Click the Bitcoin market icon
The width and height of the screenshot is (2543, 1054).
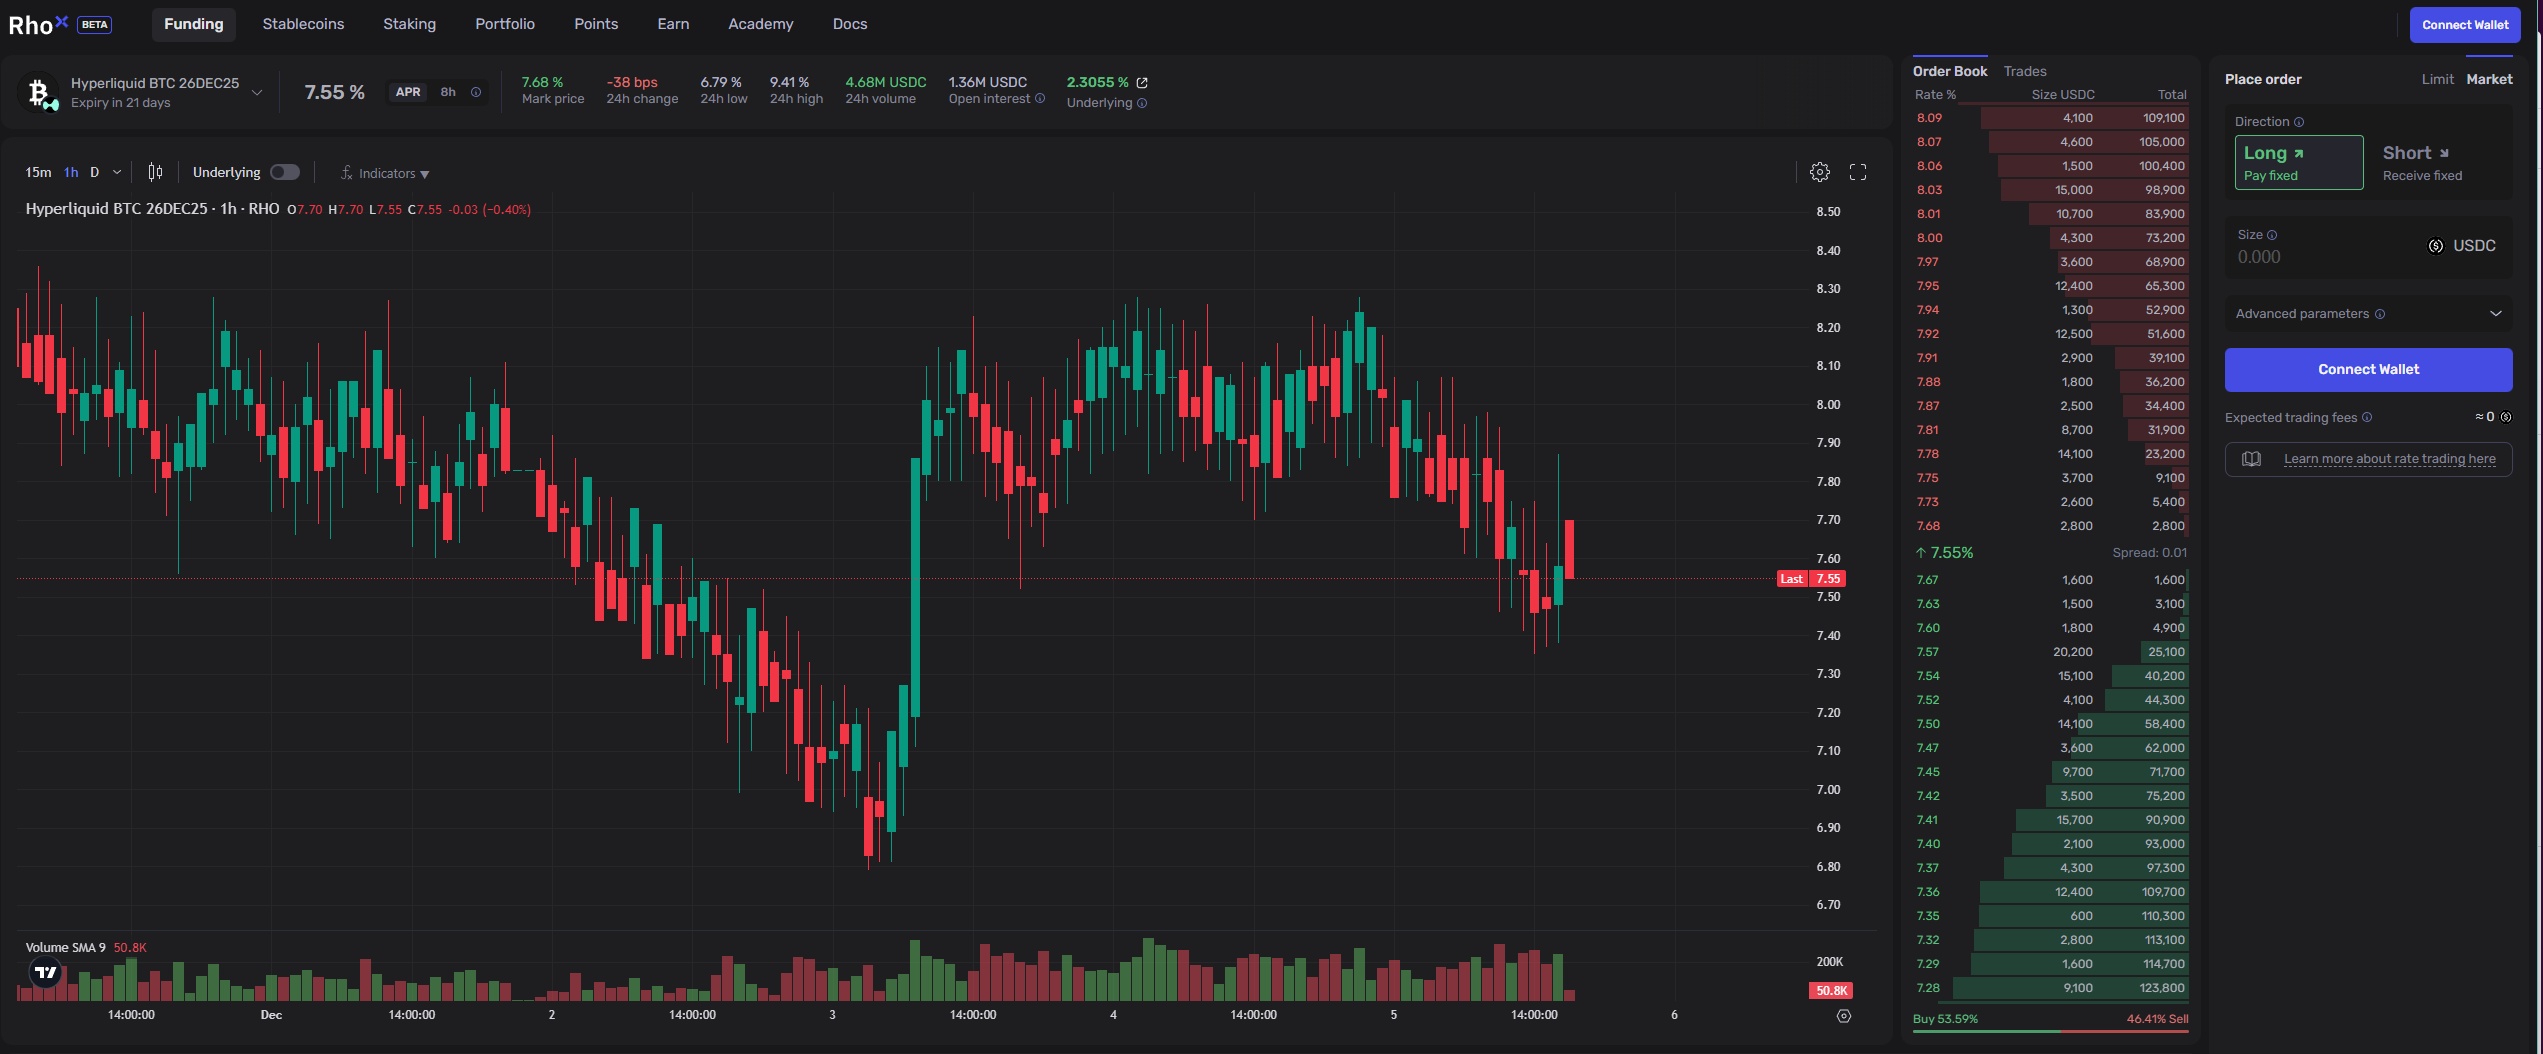tap(40, 93)
